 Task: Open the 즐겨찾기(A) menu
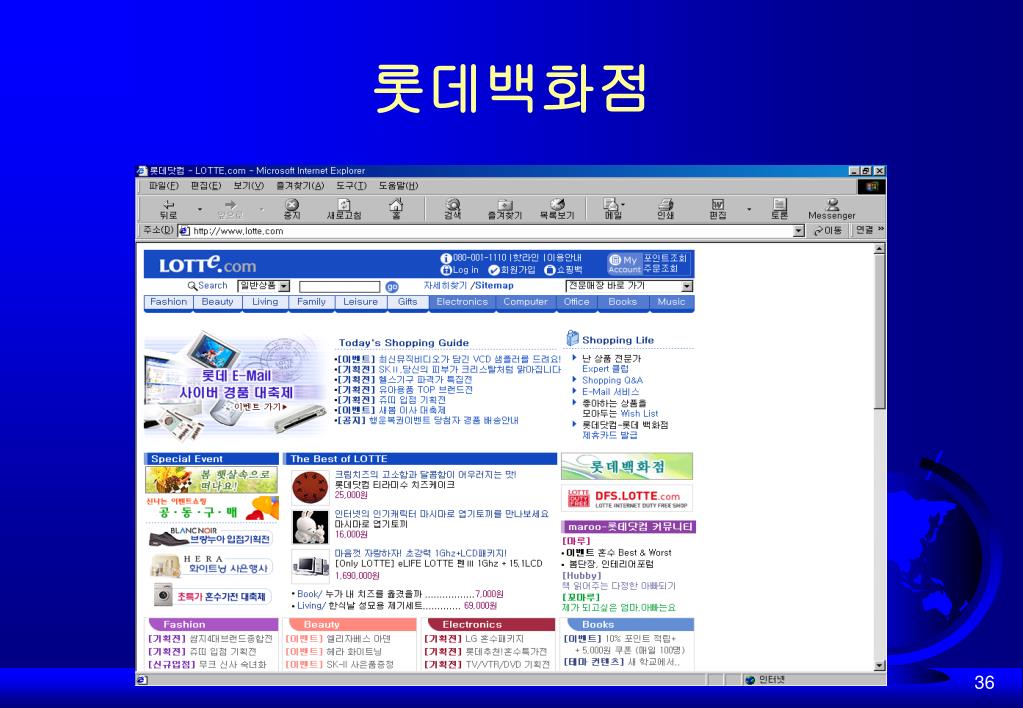point(299,186)
